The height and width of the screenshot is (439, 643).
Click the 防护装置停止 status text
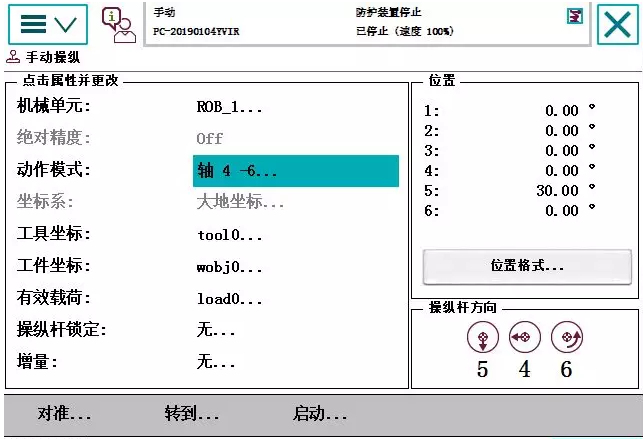(x=388, y=12)
